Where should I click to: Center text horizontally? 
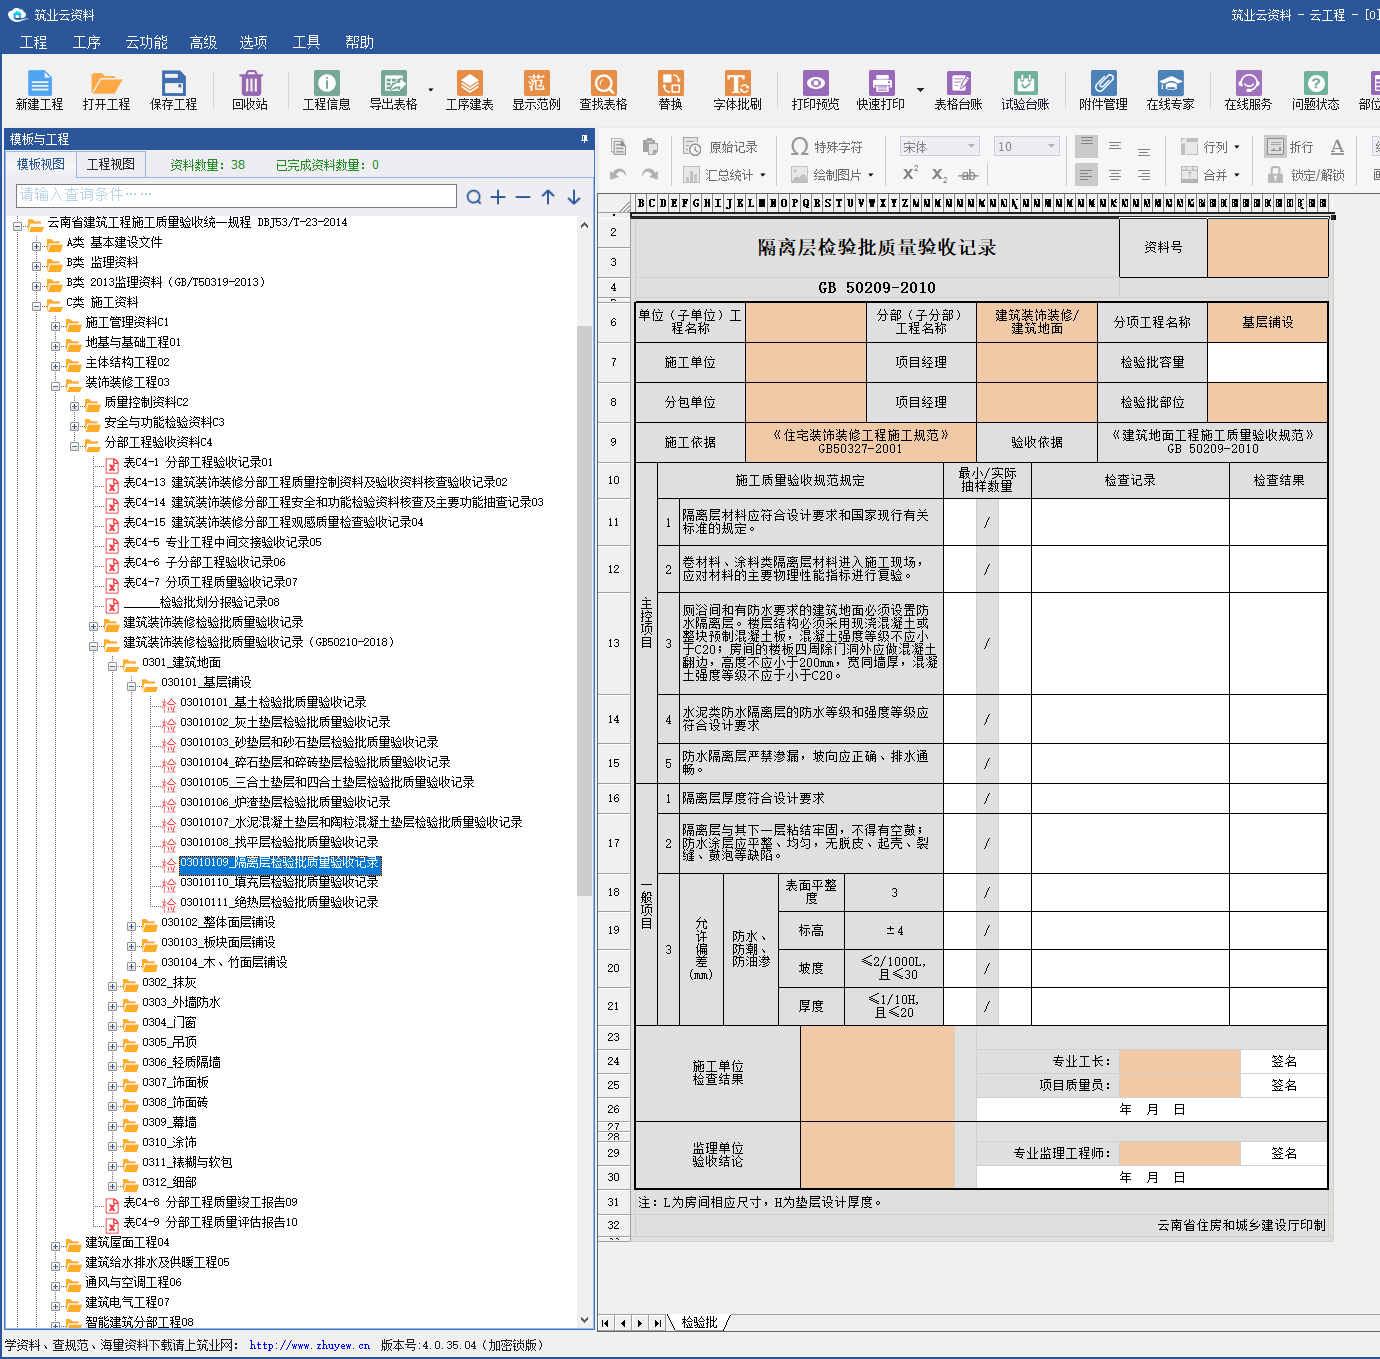(x=1115, y=174)
